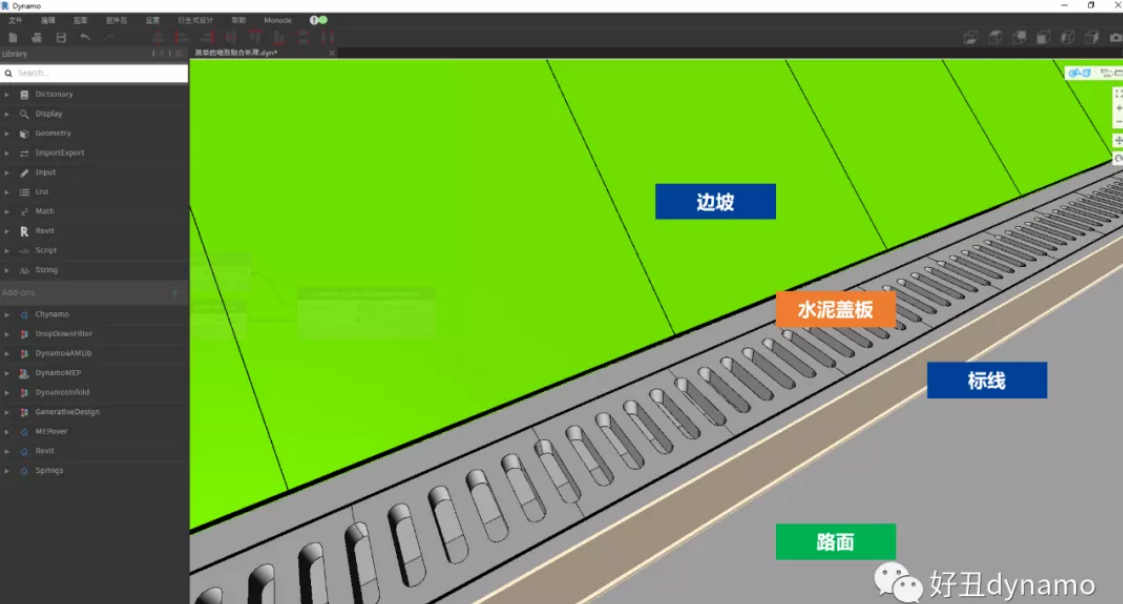Click the Input pencil category icon
Screen dimensions: 1123x604
click(x=24, y=172)
